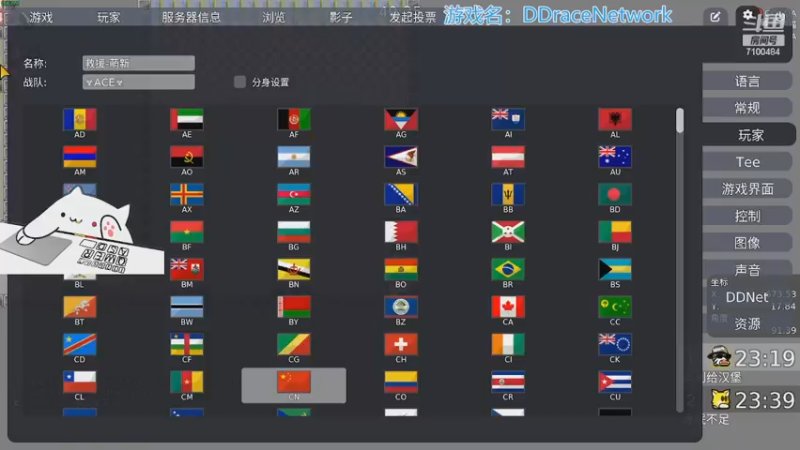The width and height of the screenshot is (800, 450).
Task: Select the CR Costa Rica flag
Action: pyautogui.click(x=508, y=382)
